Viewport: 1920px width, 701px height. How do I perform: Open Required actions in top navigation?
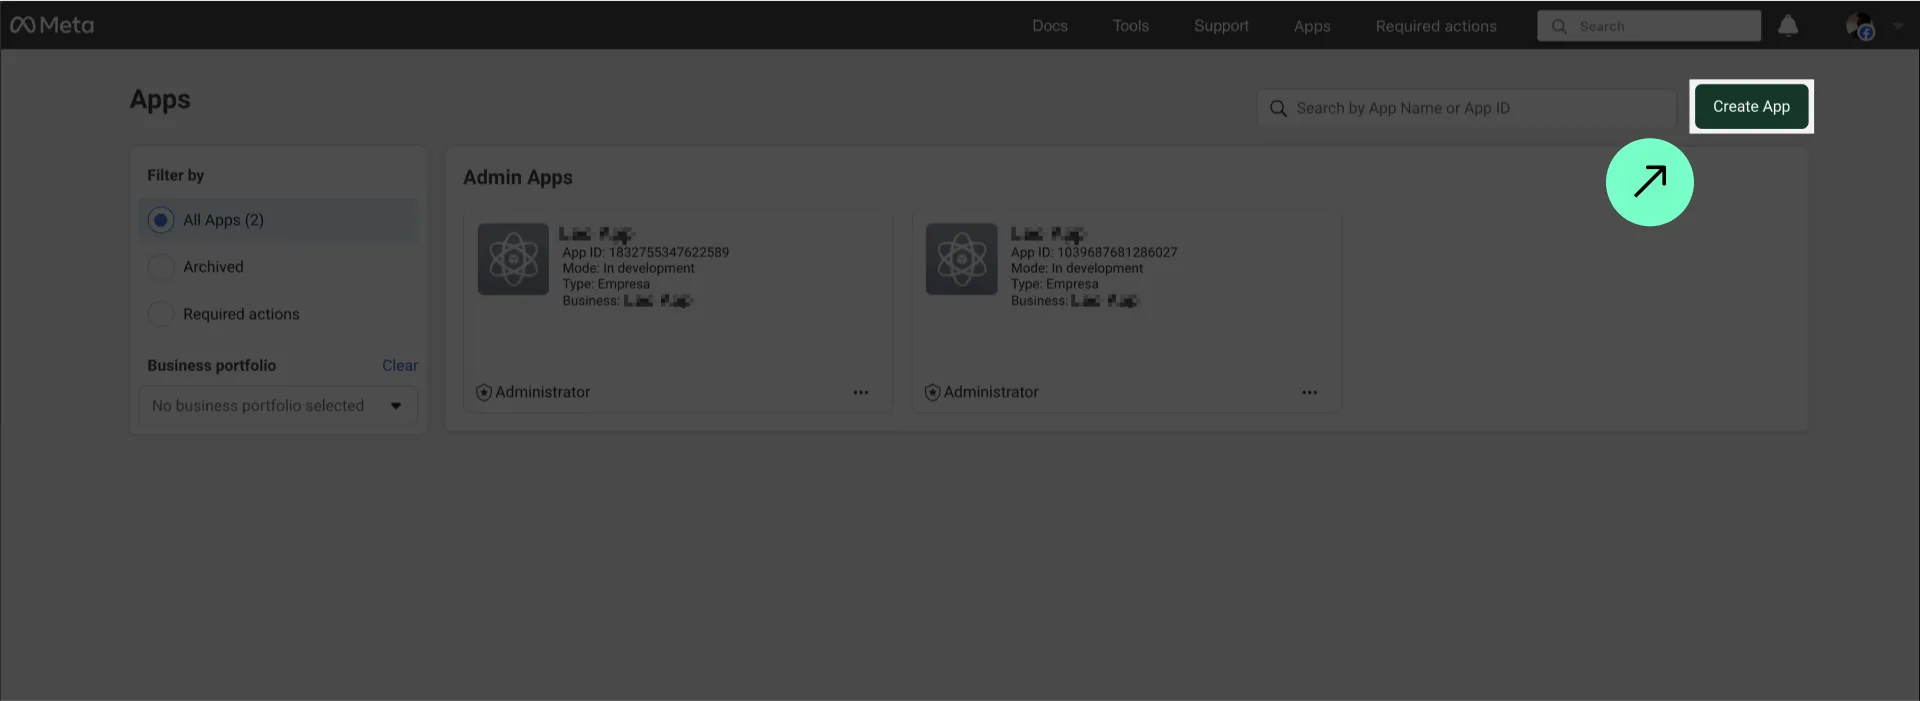1436,26
